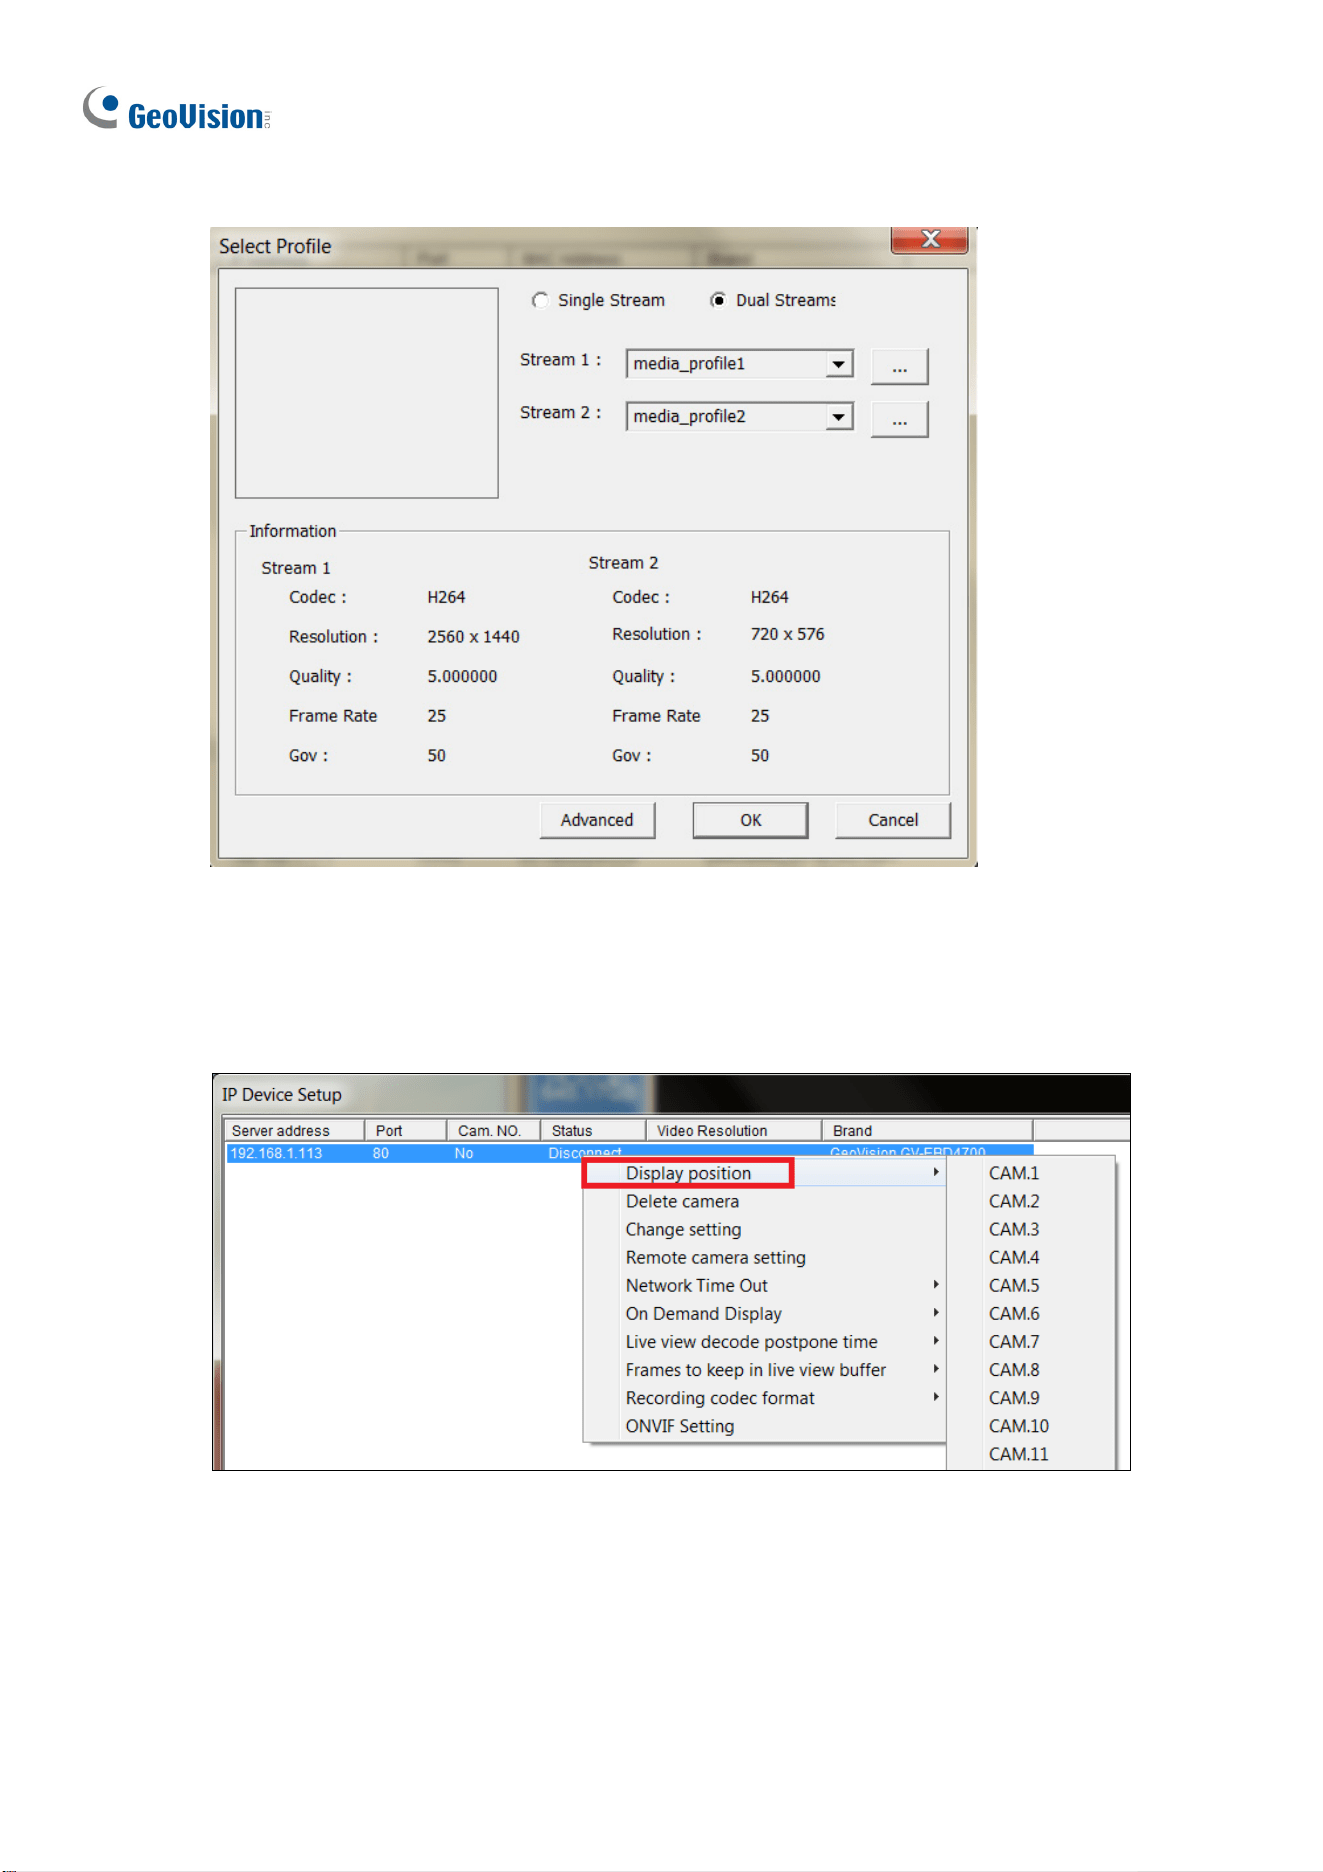The image size is (1323, 1872).
Task: Close the Select Profile dialog
Action: click(x=929, y=239)
